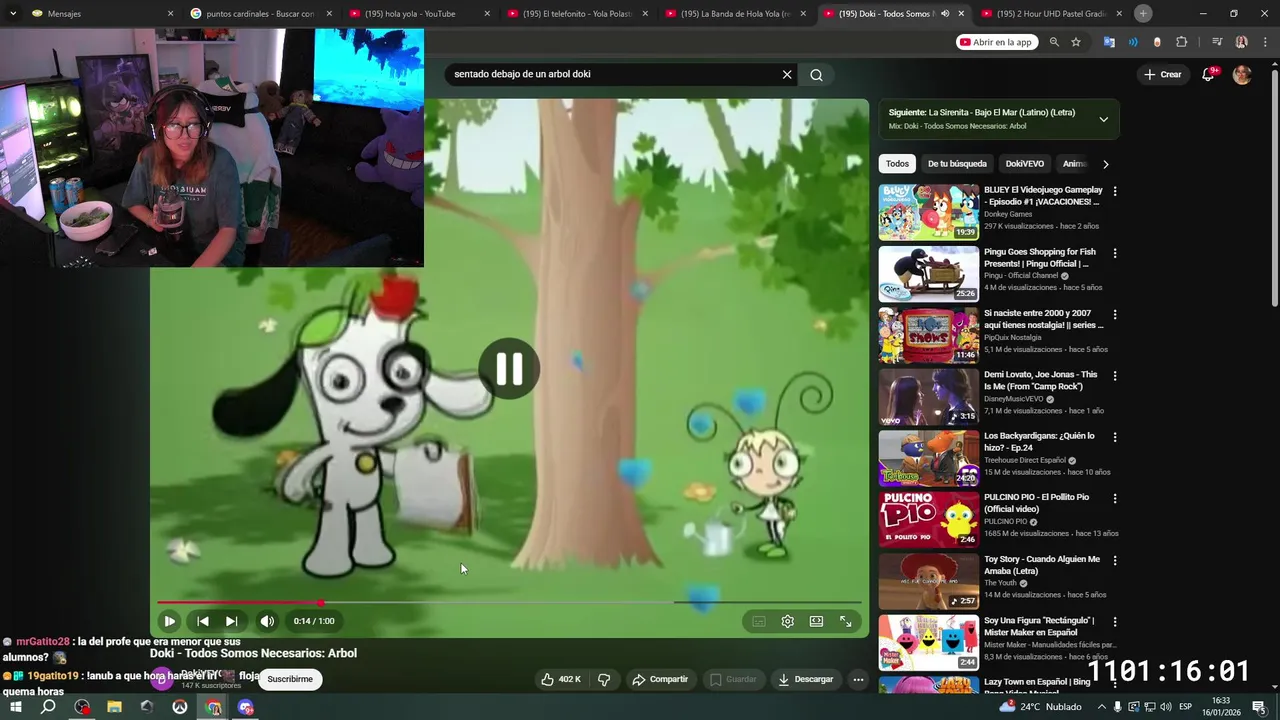The width and height of the screenshot is (1280, 720).
Task: Open the tab search chevron
Action: [x=12, y=13]
